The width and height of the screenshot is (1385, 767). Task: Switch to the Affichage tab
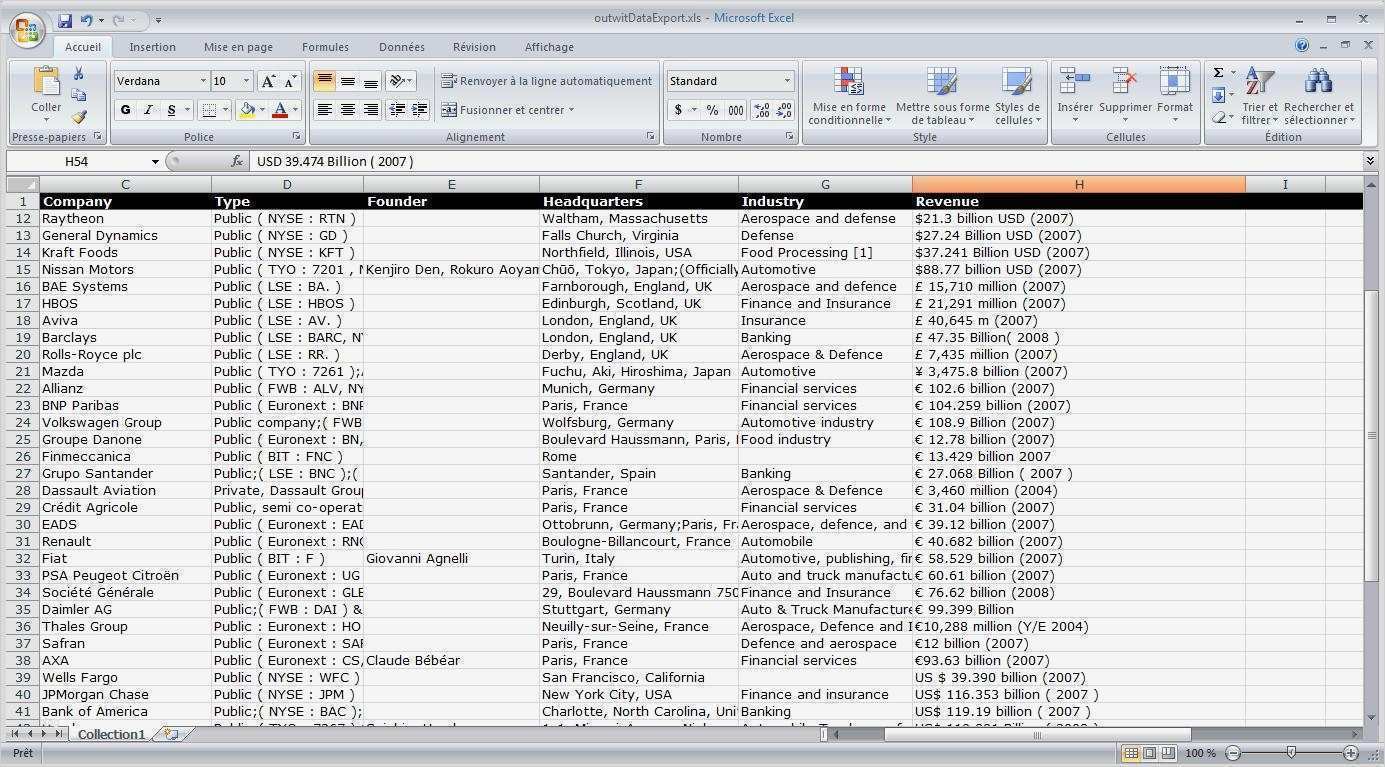tap(549, 47)
